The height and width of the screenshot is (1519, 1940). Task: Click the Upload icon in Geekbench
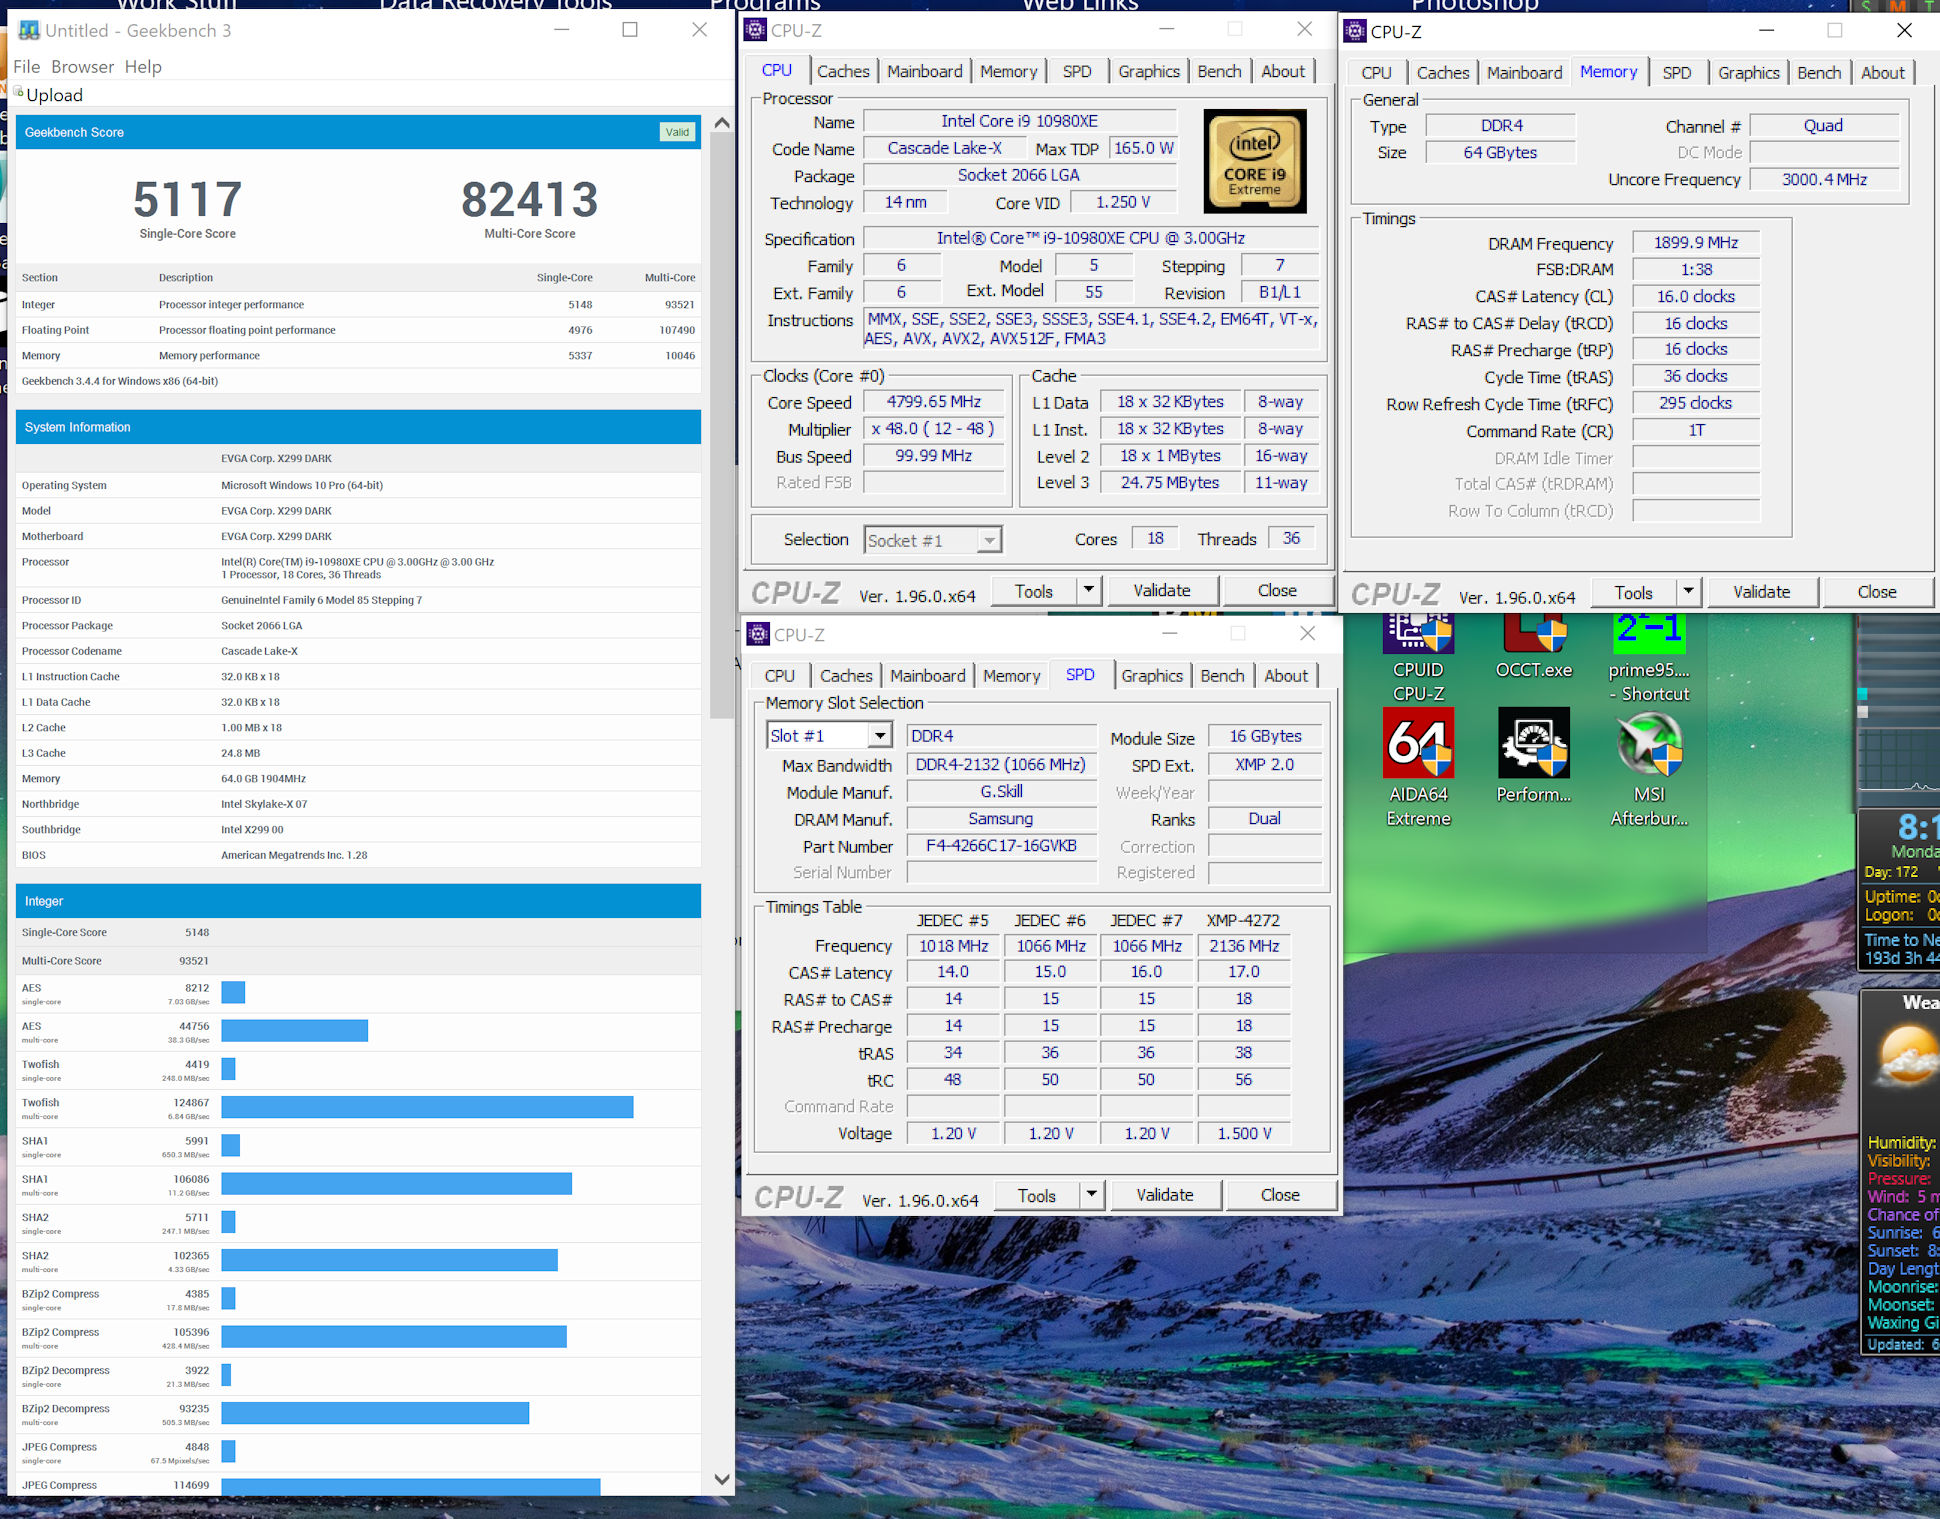(x=18, y=92)
